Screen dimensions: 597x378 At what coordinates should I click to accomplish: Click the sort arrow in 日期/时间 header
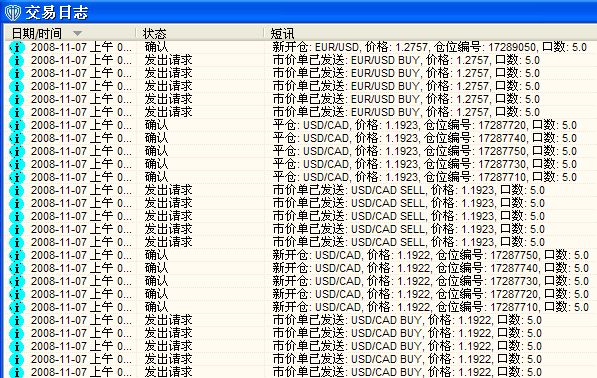77,33
